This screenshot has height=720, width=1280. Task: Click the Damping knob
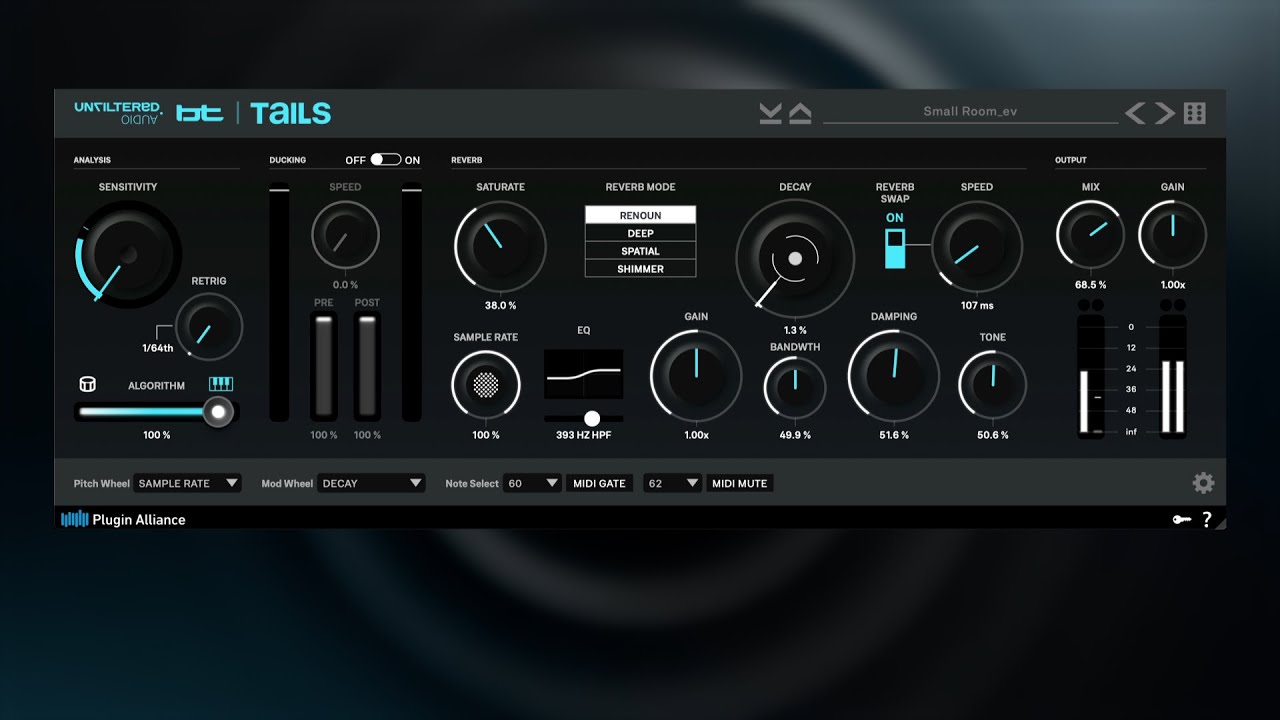coord(894,376)
